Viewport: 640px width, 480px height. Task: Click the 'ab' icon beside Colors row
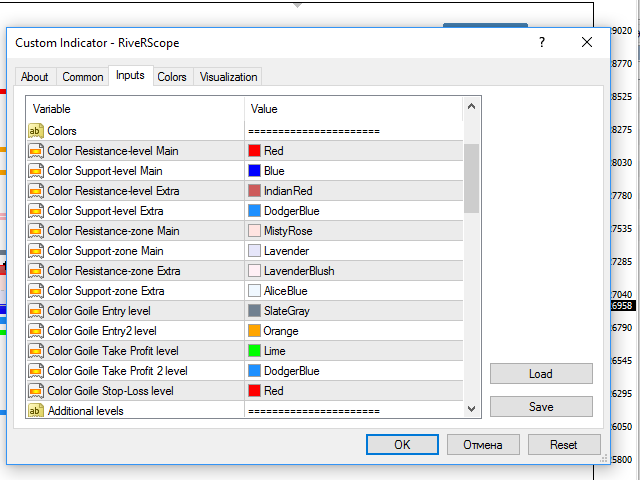point(35,131)
